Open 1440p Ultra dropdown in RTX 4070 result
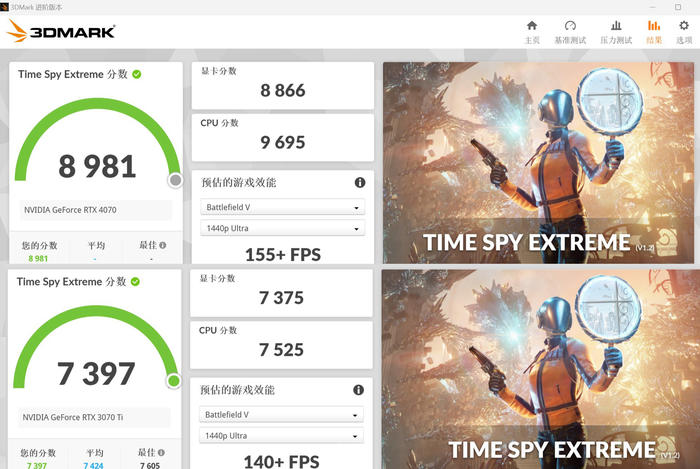Screen dimensions: 700x469 [x=282, y=228]
